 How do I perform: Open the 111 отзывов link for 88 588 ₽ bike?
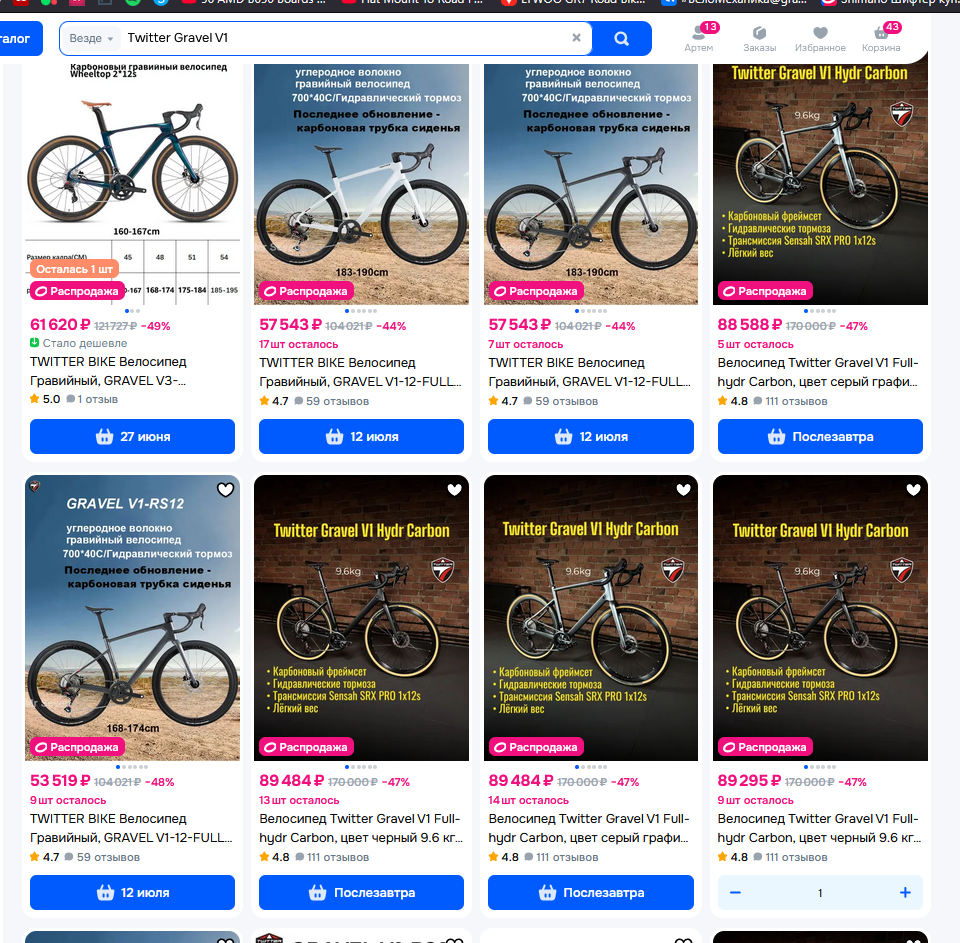796,402
